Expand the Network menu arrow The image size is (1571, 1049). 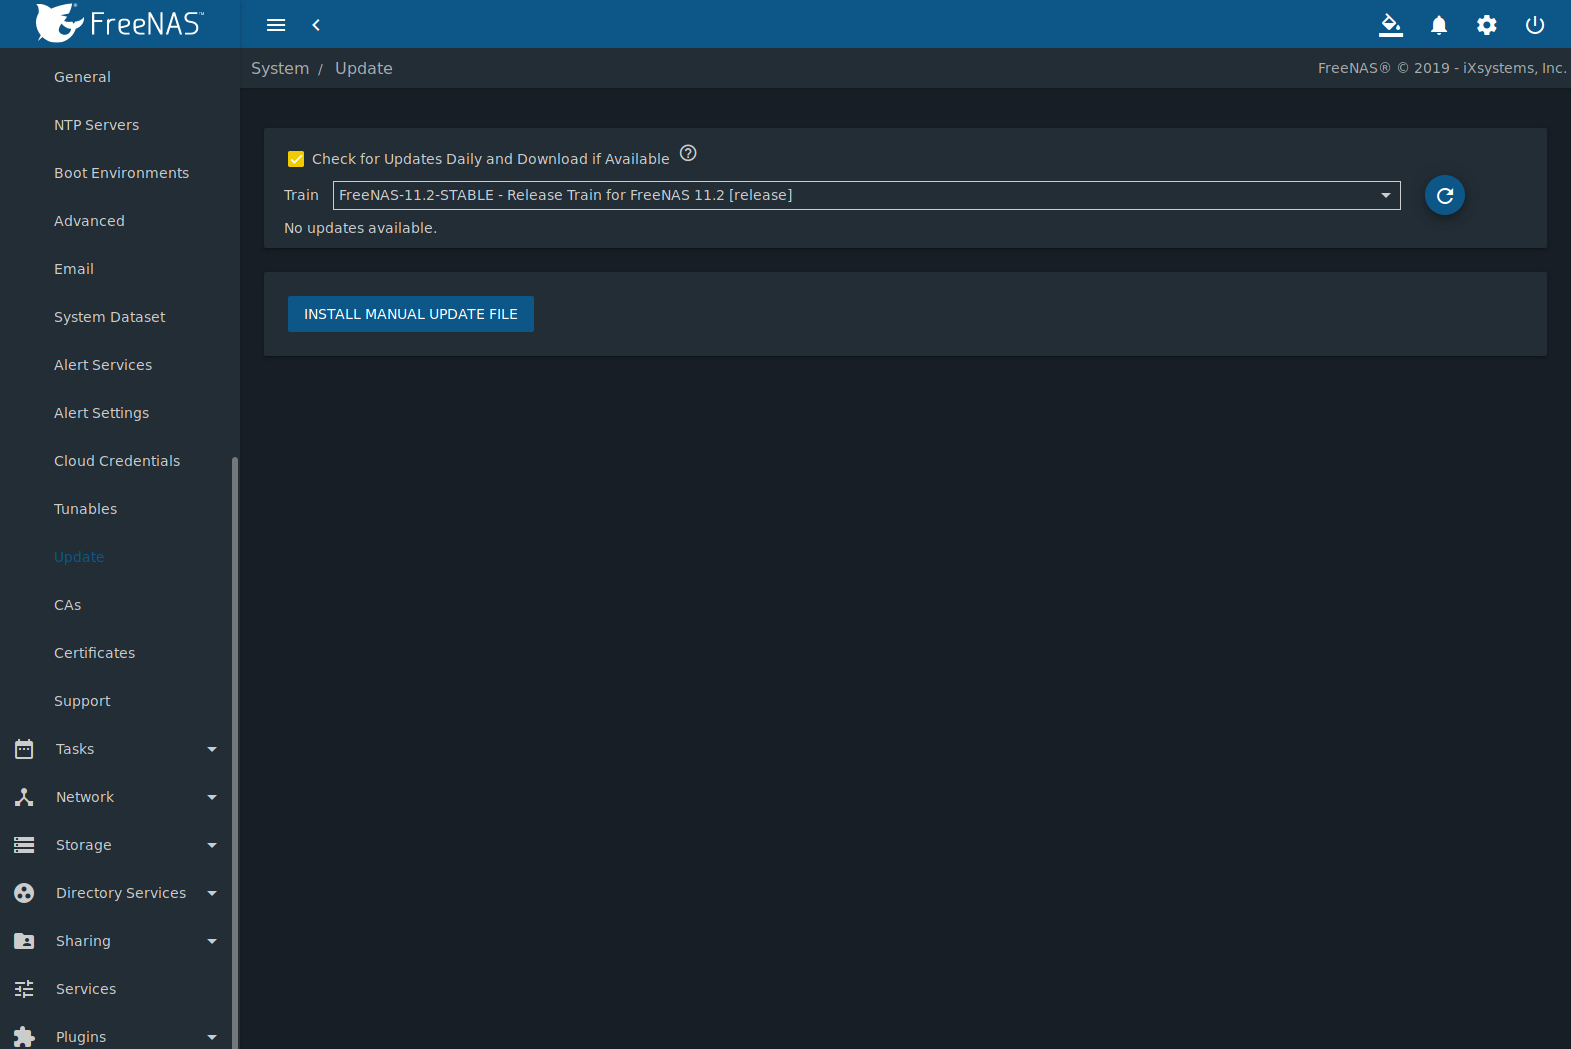point(212,797)
